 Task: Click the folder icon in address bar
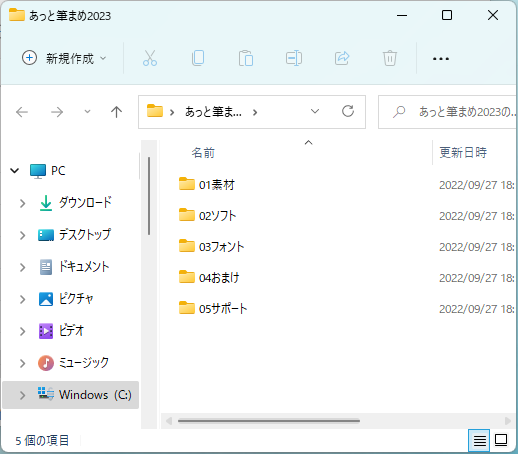155,111
